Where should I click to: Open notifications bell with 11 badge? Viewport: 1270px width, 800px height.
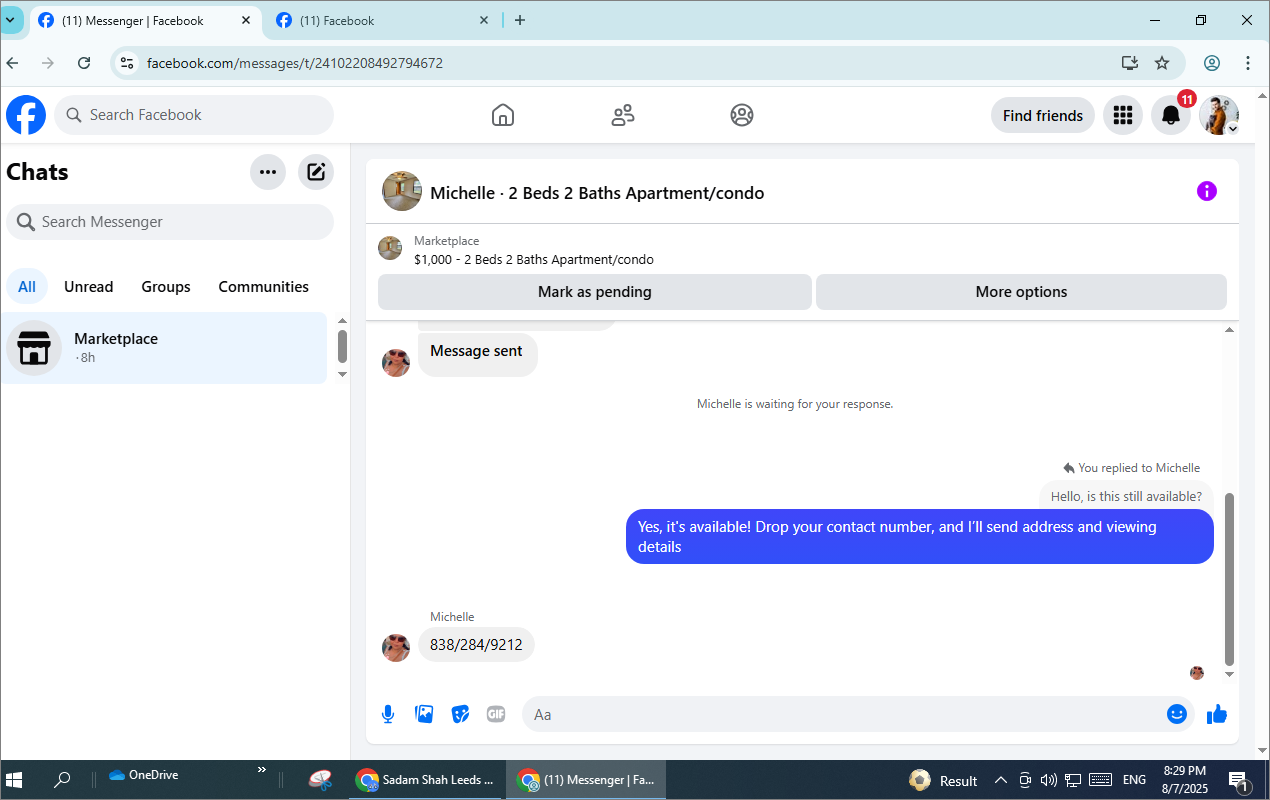pyautogui.click(x=1171, y=115)
